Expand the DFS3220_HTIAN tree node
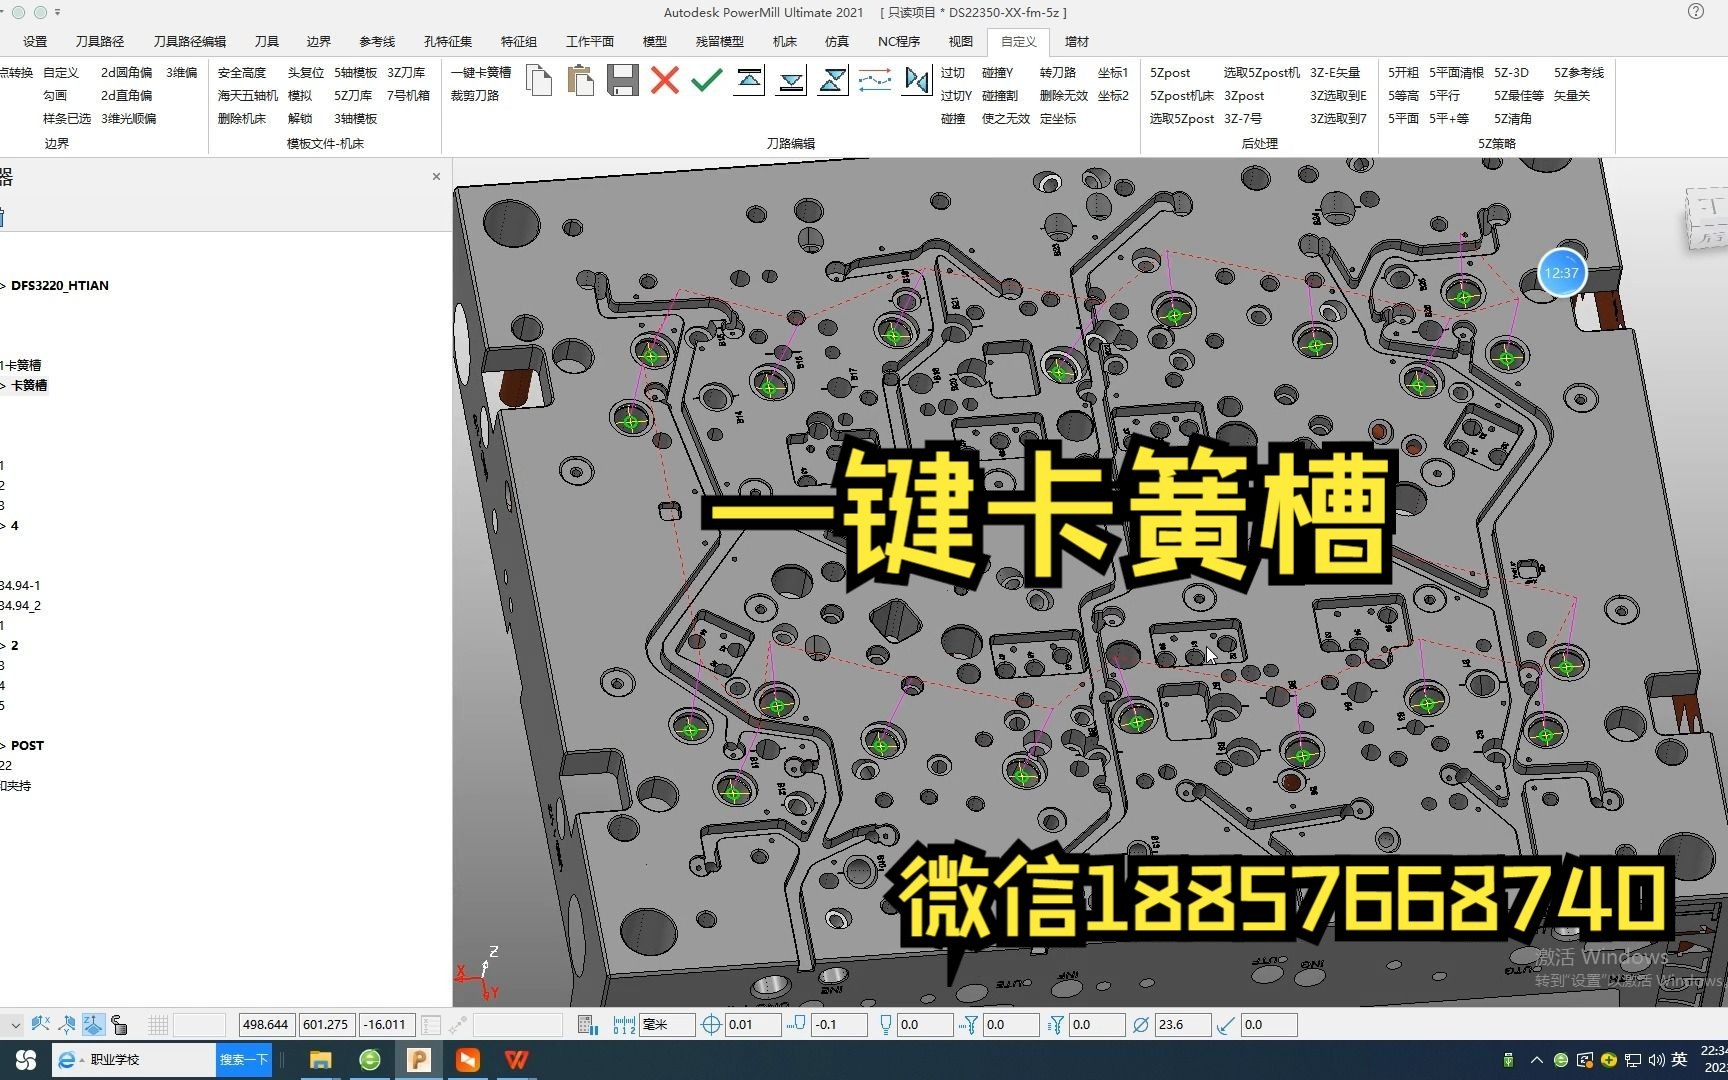The width and height of the screenshot is (1728, 1080). point(5,285)
